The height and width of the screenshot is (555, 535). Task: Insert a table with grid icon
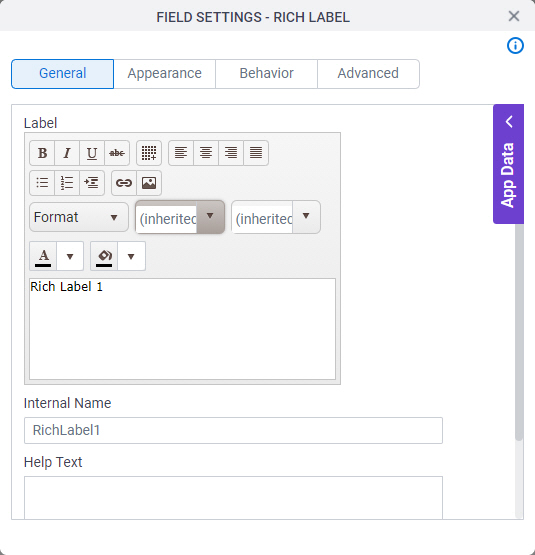point(149,153)
